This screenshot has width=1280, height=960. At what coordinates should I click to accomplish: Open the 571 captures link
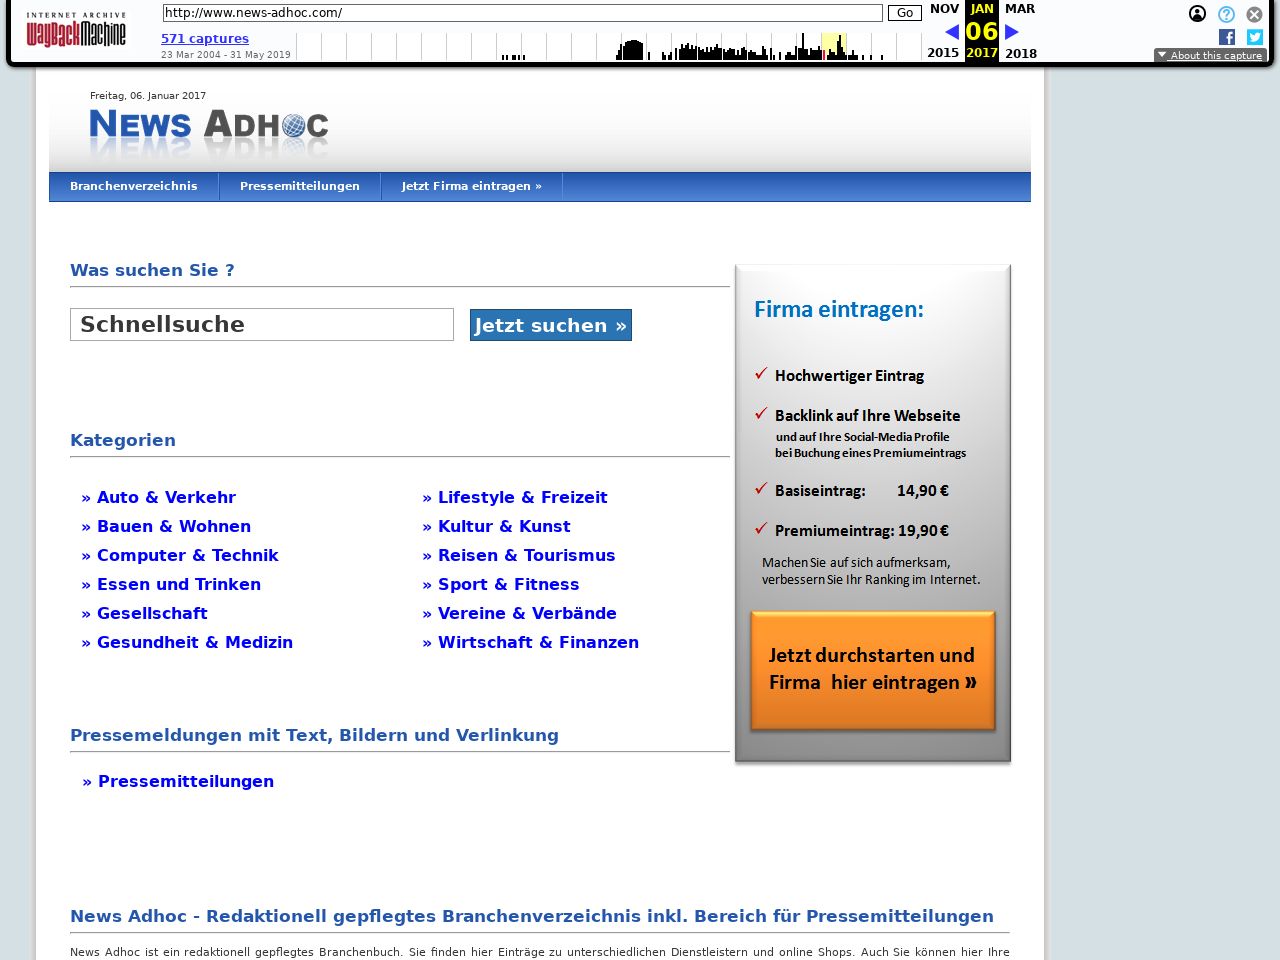205,39
